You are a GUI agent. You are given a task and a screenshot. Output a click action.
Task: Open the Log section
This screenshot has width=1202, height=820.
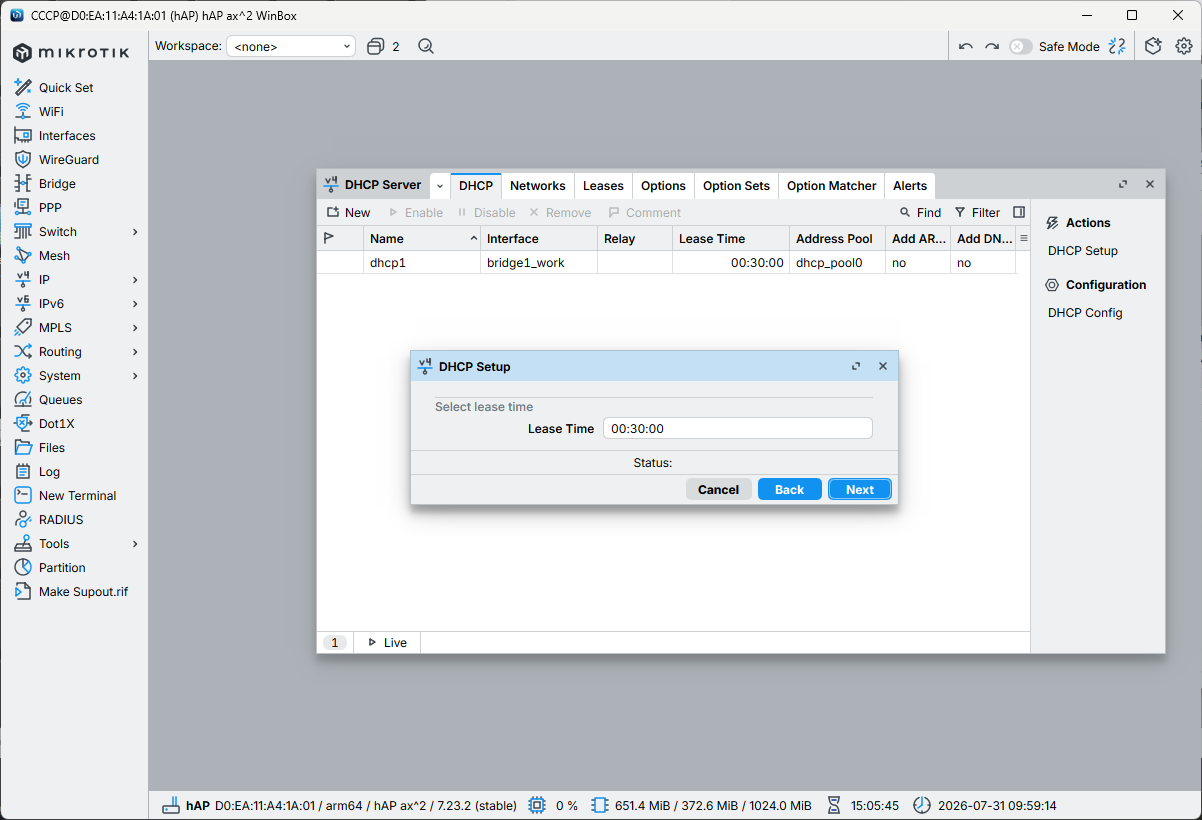tap(49, 472)
